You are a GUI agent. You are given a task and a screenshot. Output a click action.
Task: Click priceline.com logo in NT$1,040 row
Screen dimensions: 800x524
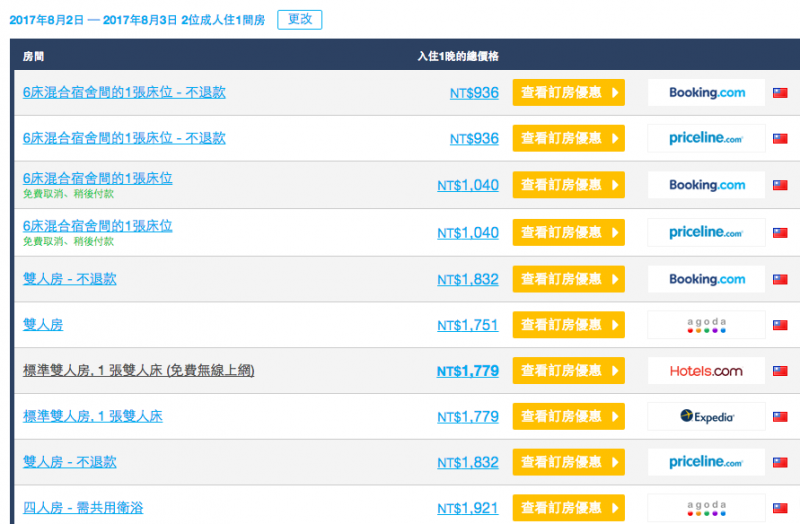pos(707,233)
